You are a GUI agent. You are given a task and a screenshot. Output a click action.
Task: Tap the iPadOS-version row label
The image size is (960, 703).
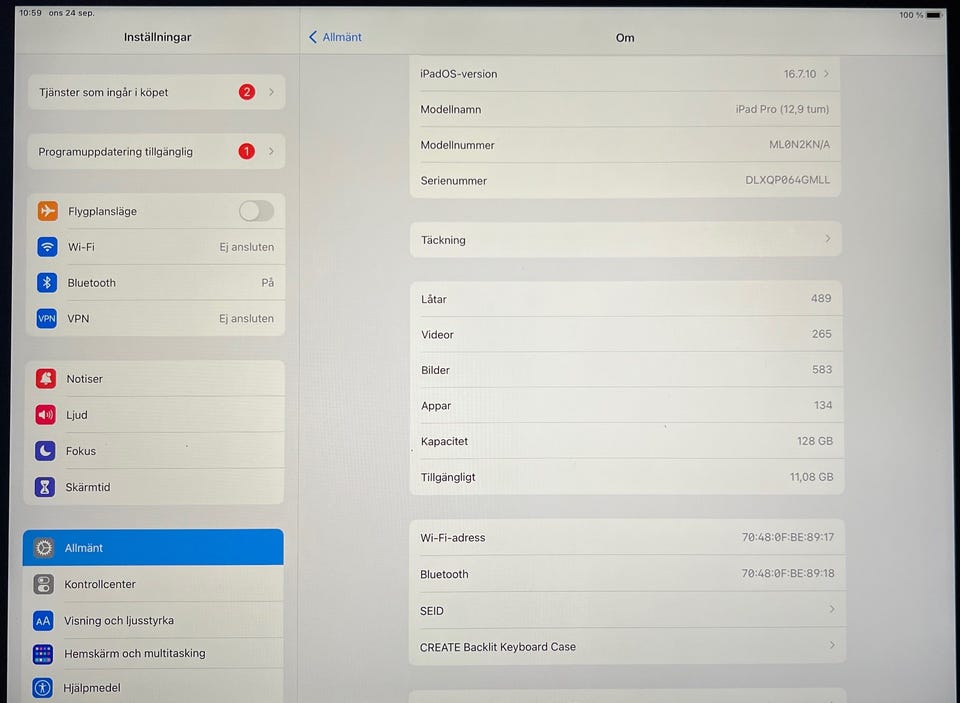(459, 74)
